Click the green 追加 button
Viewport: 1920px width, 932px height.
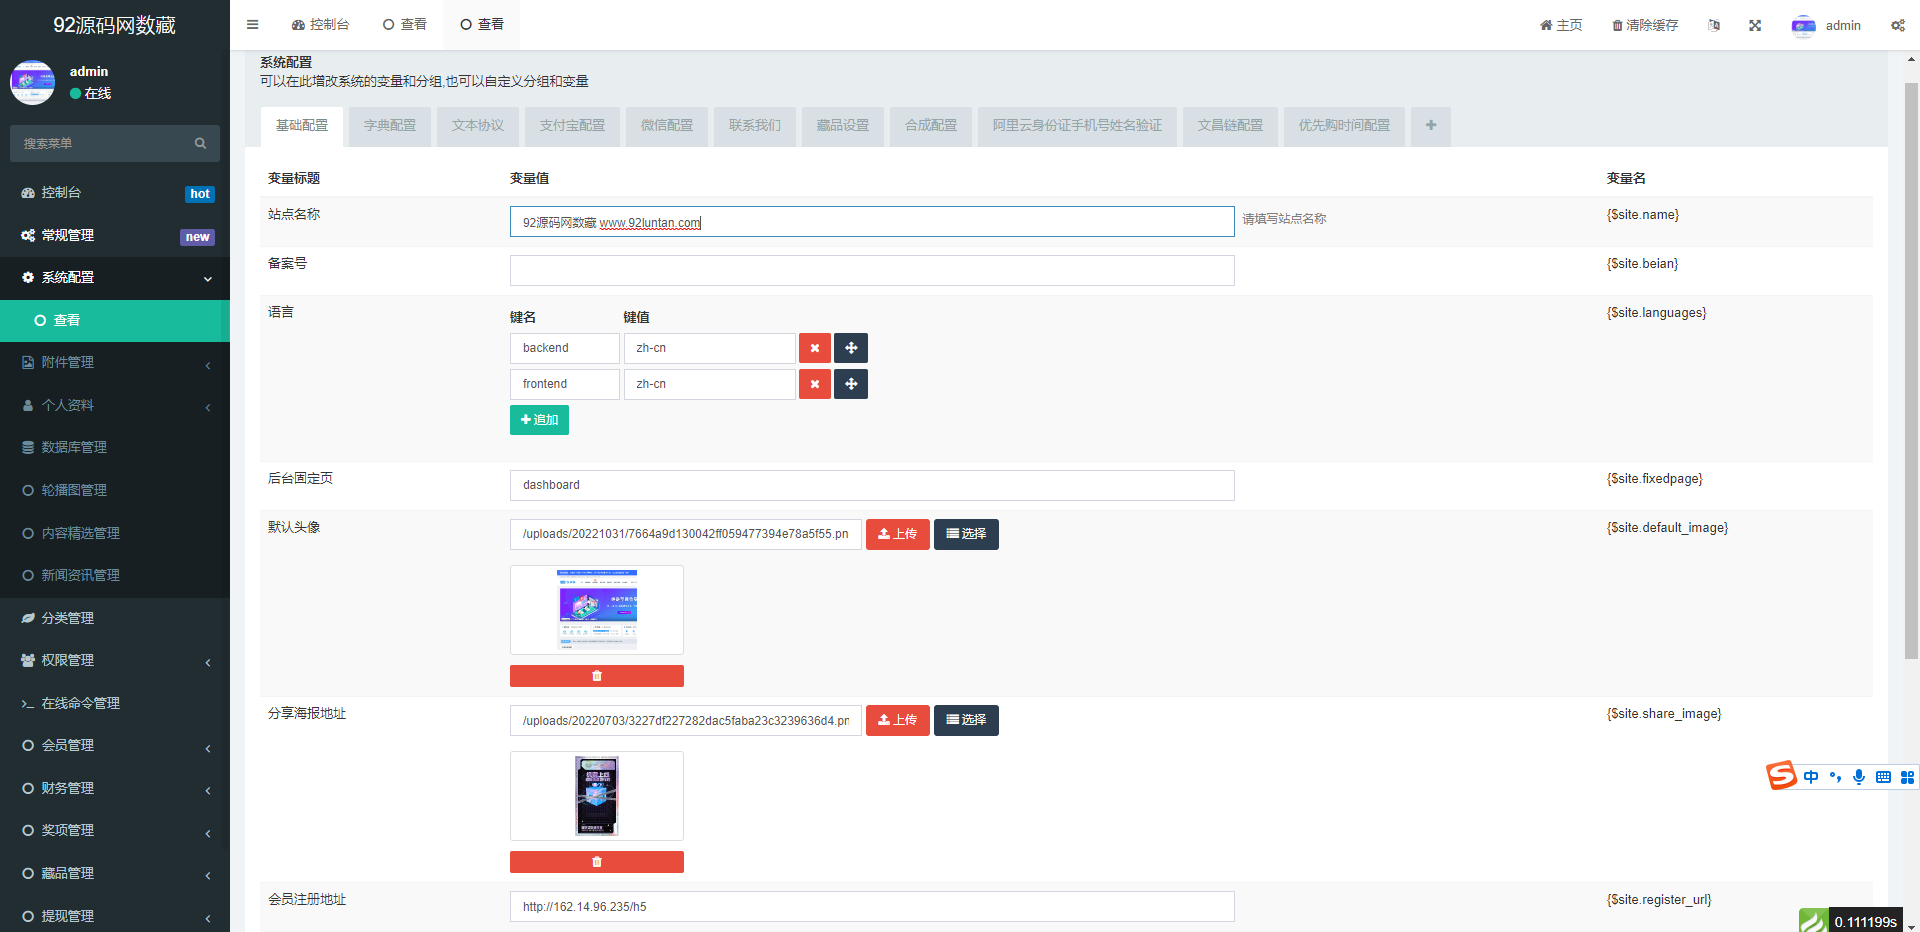[539, 420]
